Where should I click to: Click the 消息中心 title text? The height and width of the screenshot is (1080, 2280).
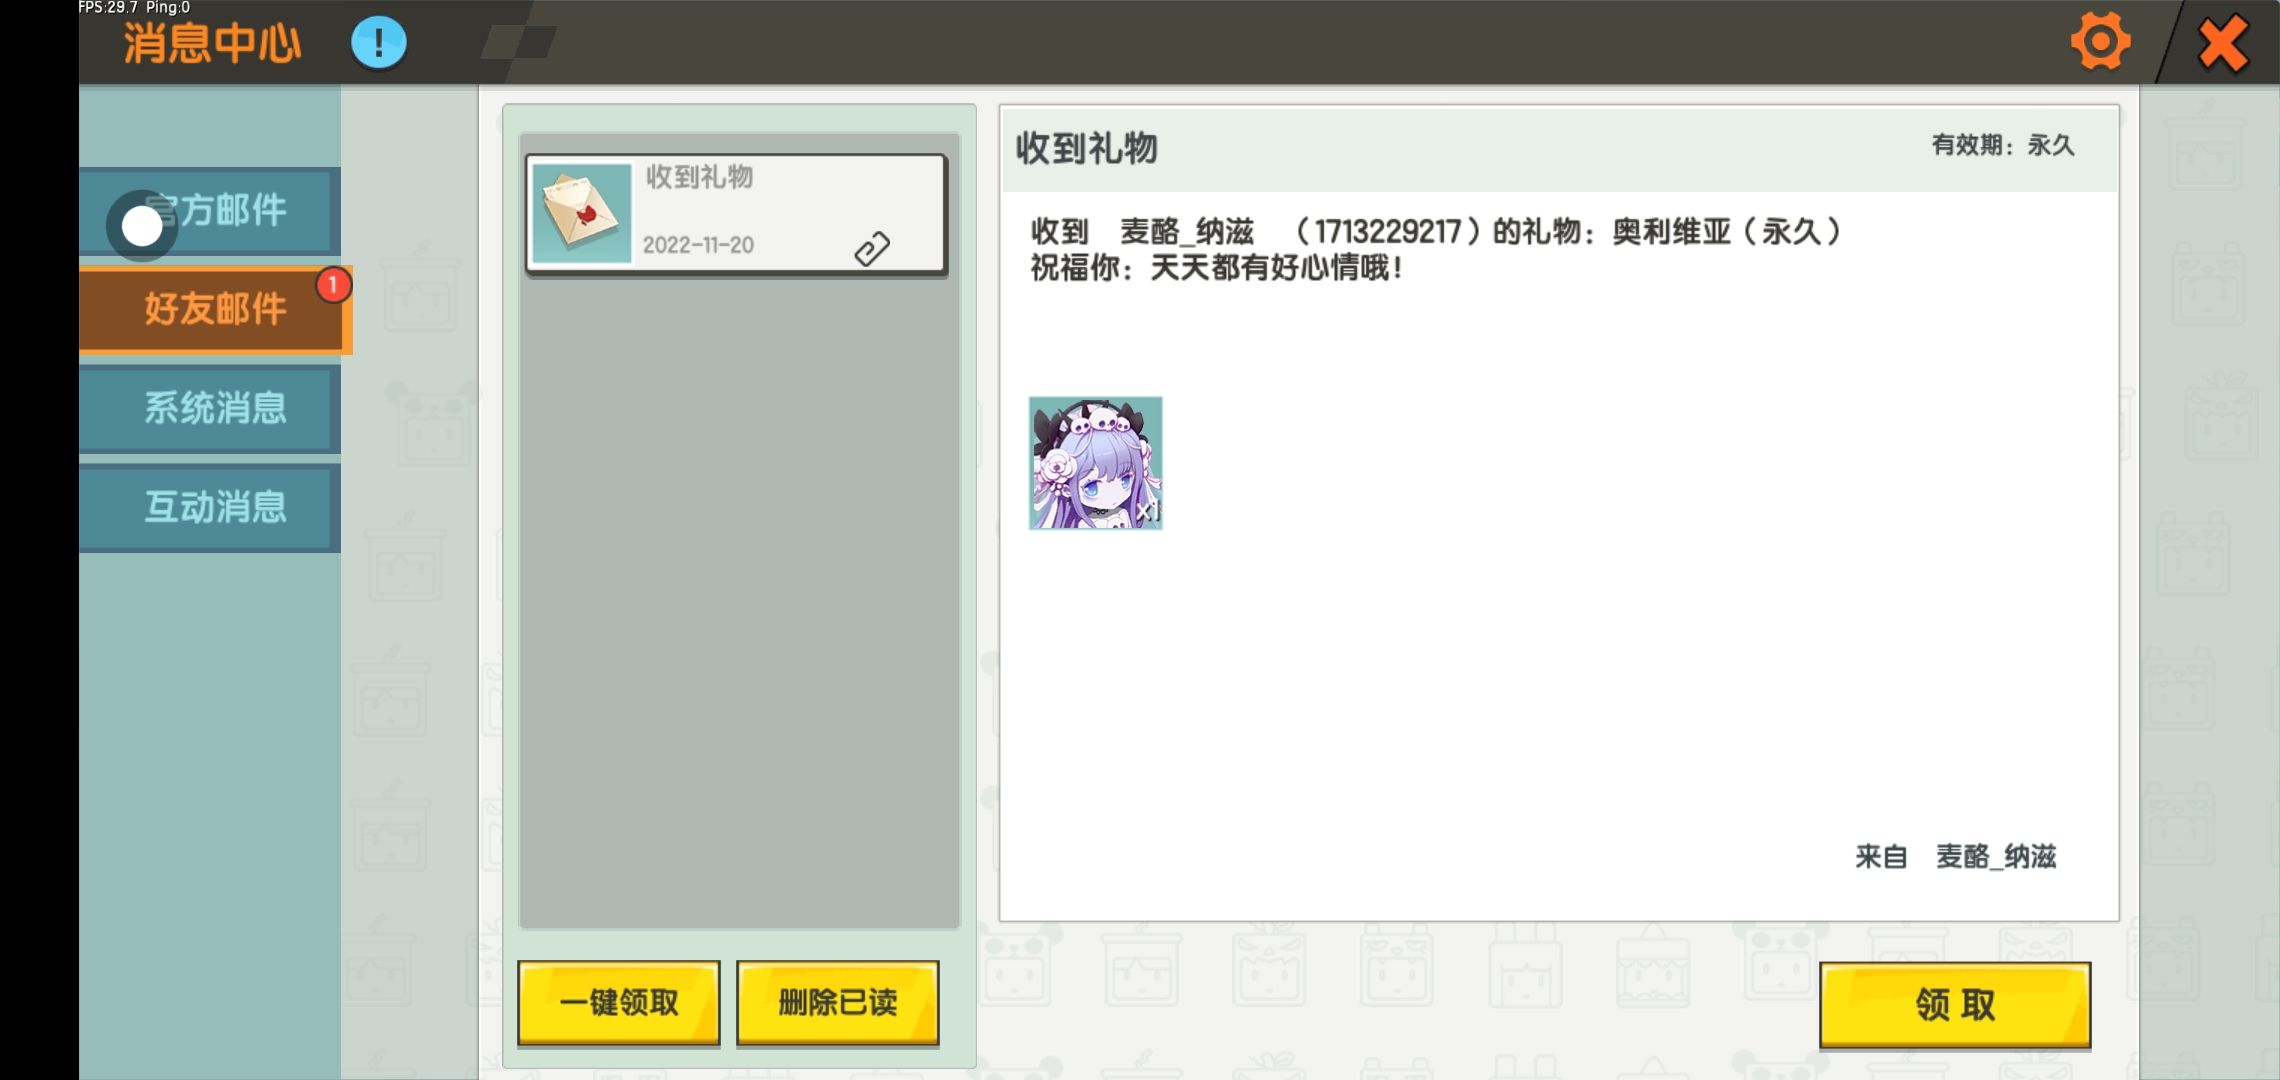(x=212, y=44)
